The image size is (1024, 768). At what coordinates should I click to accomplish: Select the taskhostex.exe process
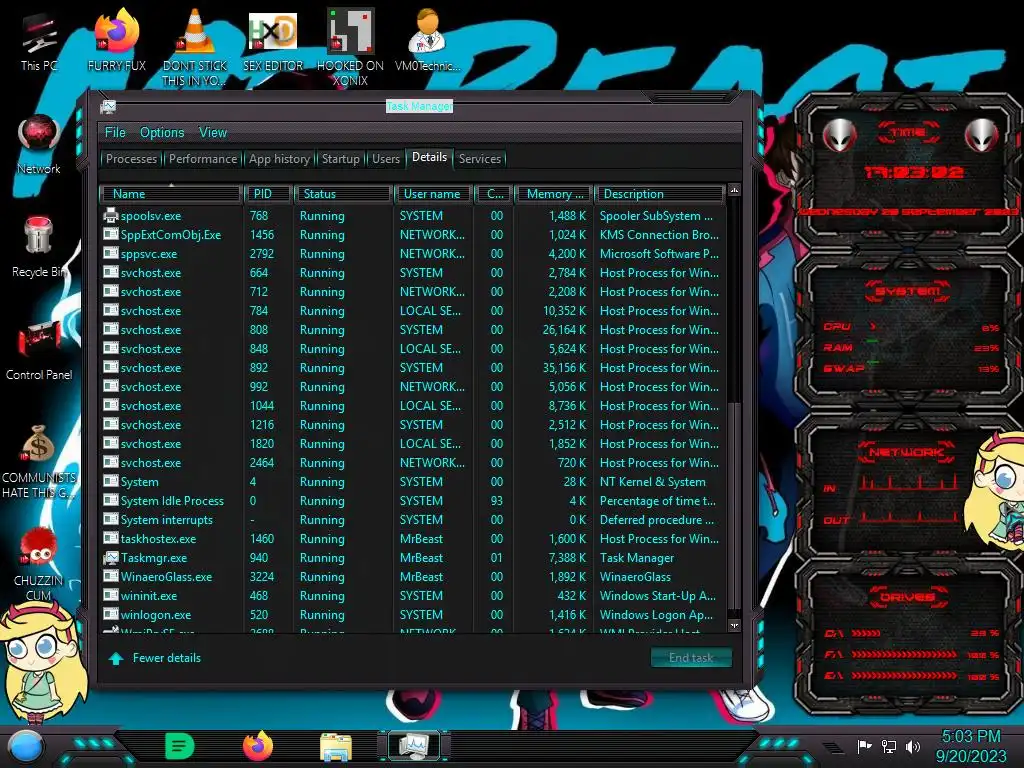[413, 539]
